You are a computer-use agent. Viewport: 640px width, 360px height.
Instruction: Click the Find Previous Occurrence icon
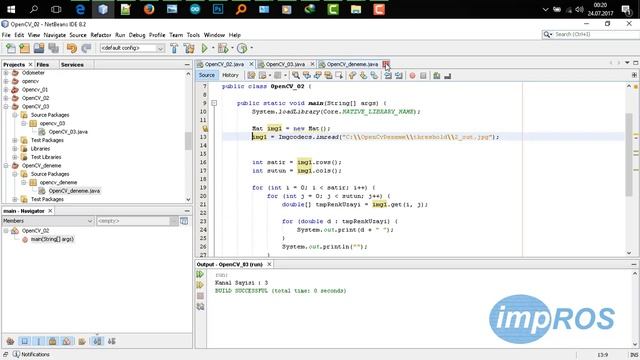click(307, 76)
